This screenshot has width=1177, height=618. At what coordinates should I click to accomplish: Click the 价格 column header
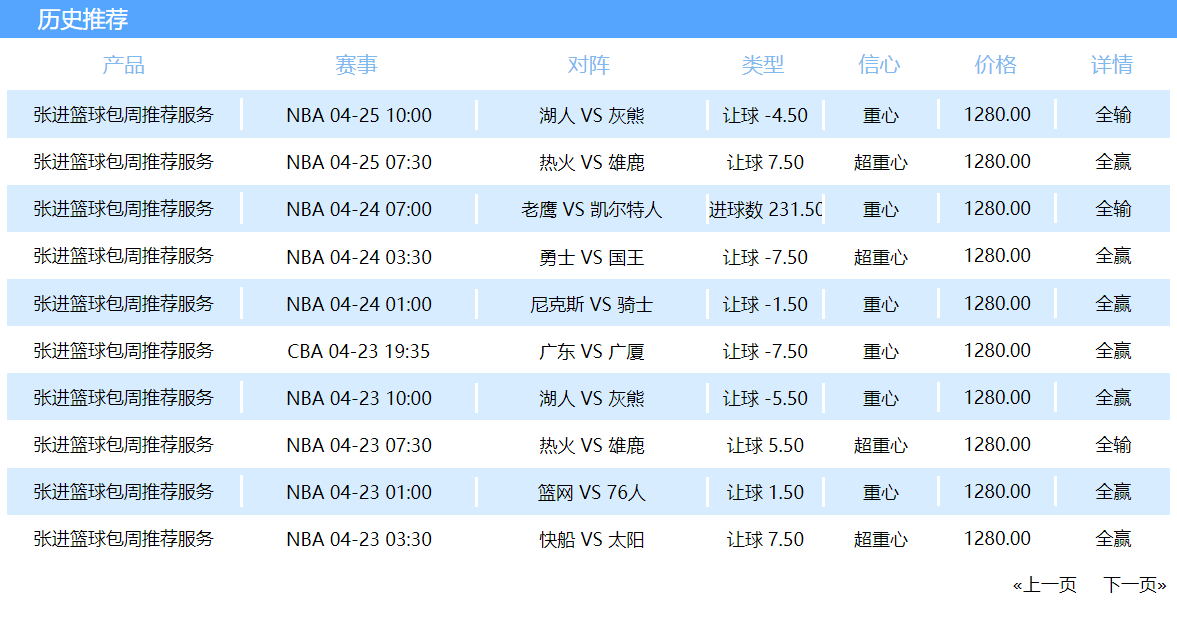point(995,65)
